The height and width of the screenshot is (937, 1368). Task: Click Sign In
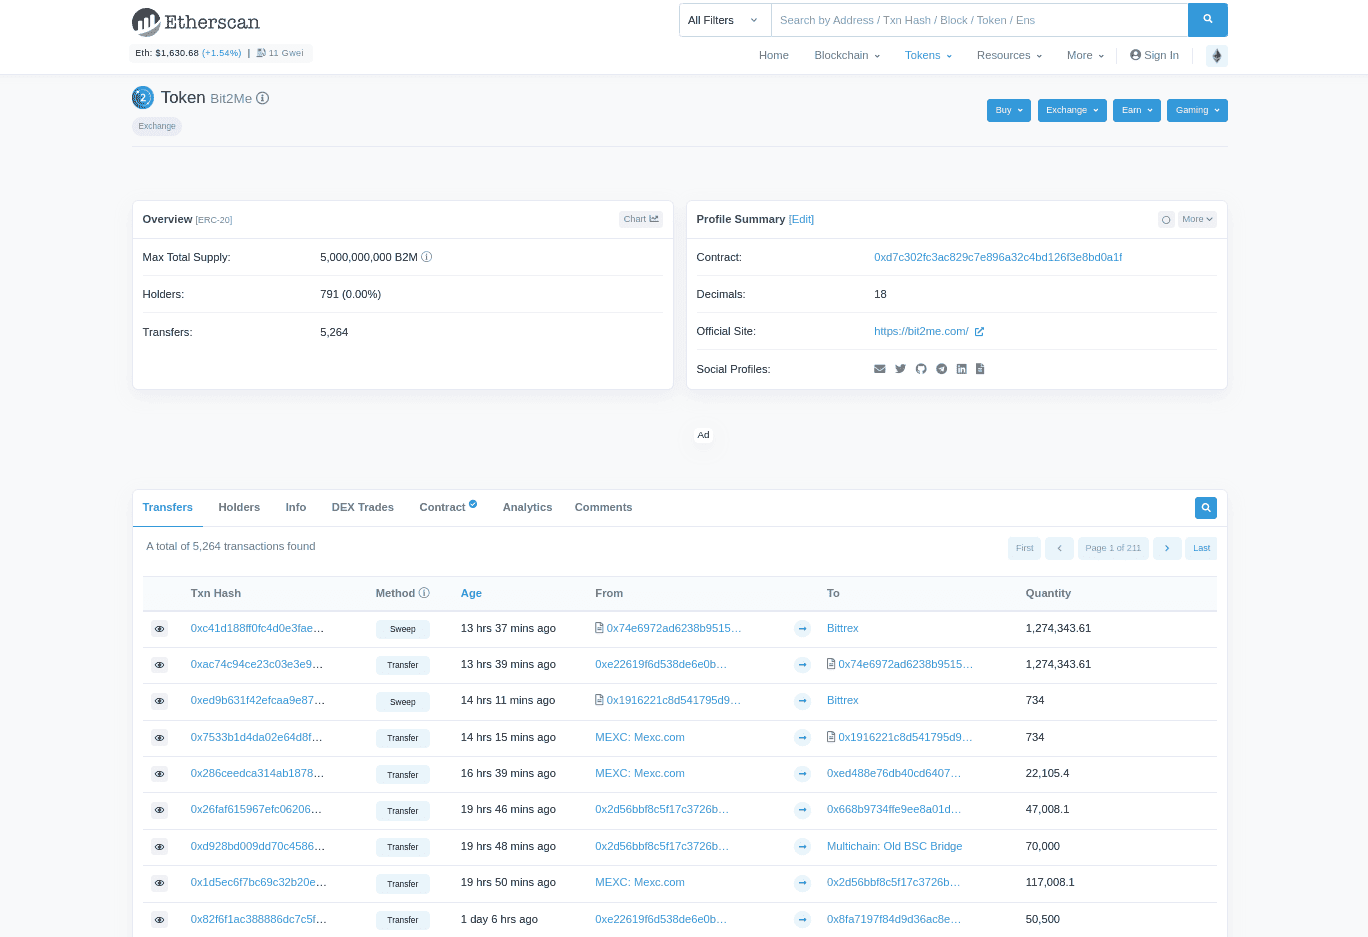pos(1154,56)
